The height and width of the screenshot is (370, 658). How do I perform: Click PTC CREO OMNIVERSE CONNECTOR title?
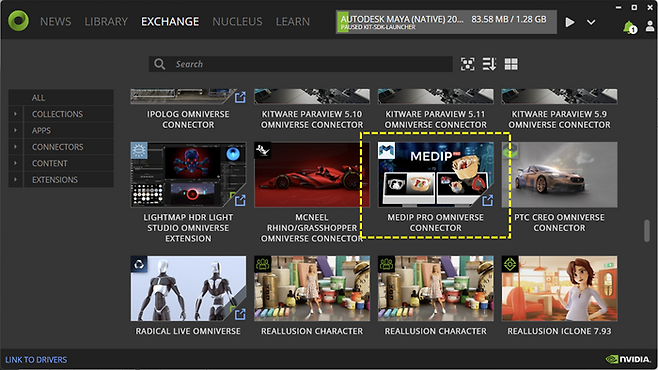pos(559,222)
